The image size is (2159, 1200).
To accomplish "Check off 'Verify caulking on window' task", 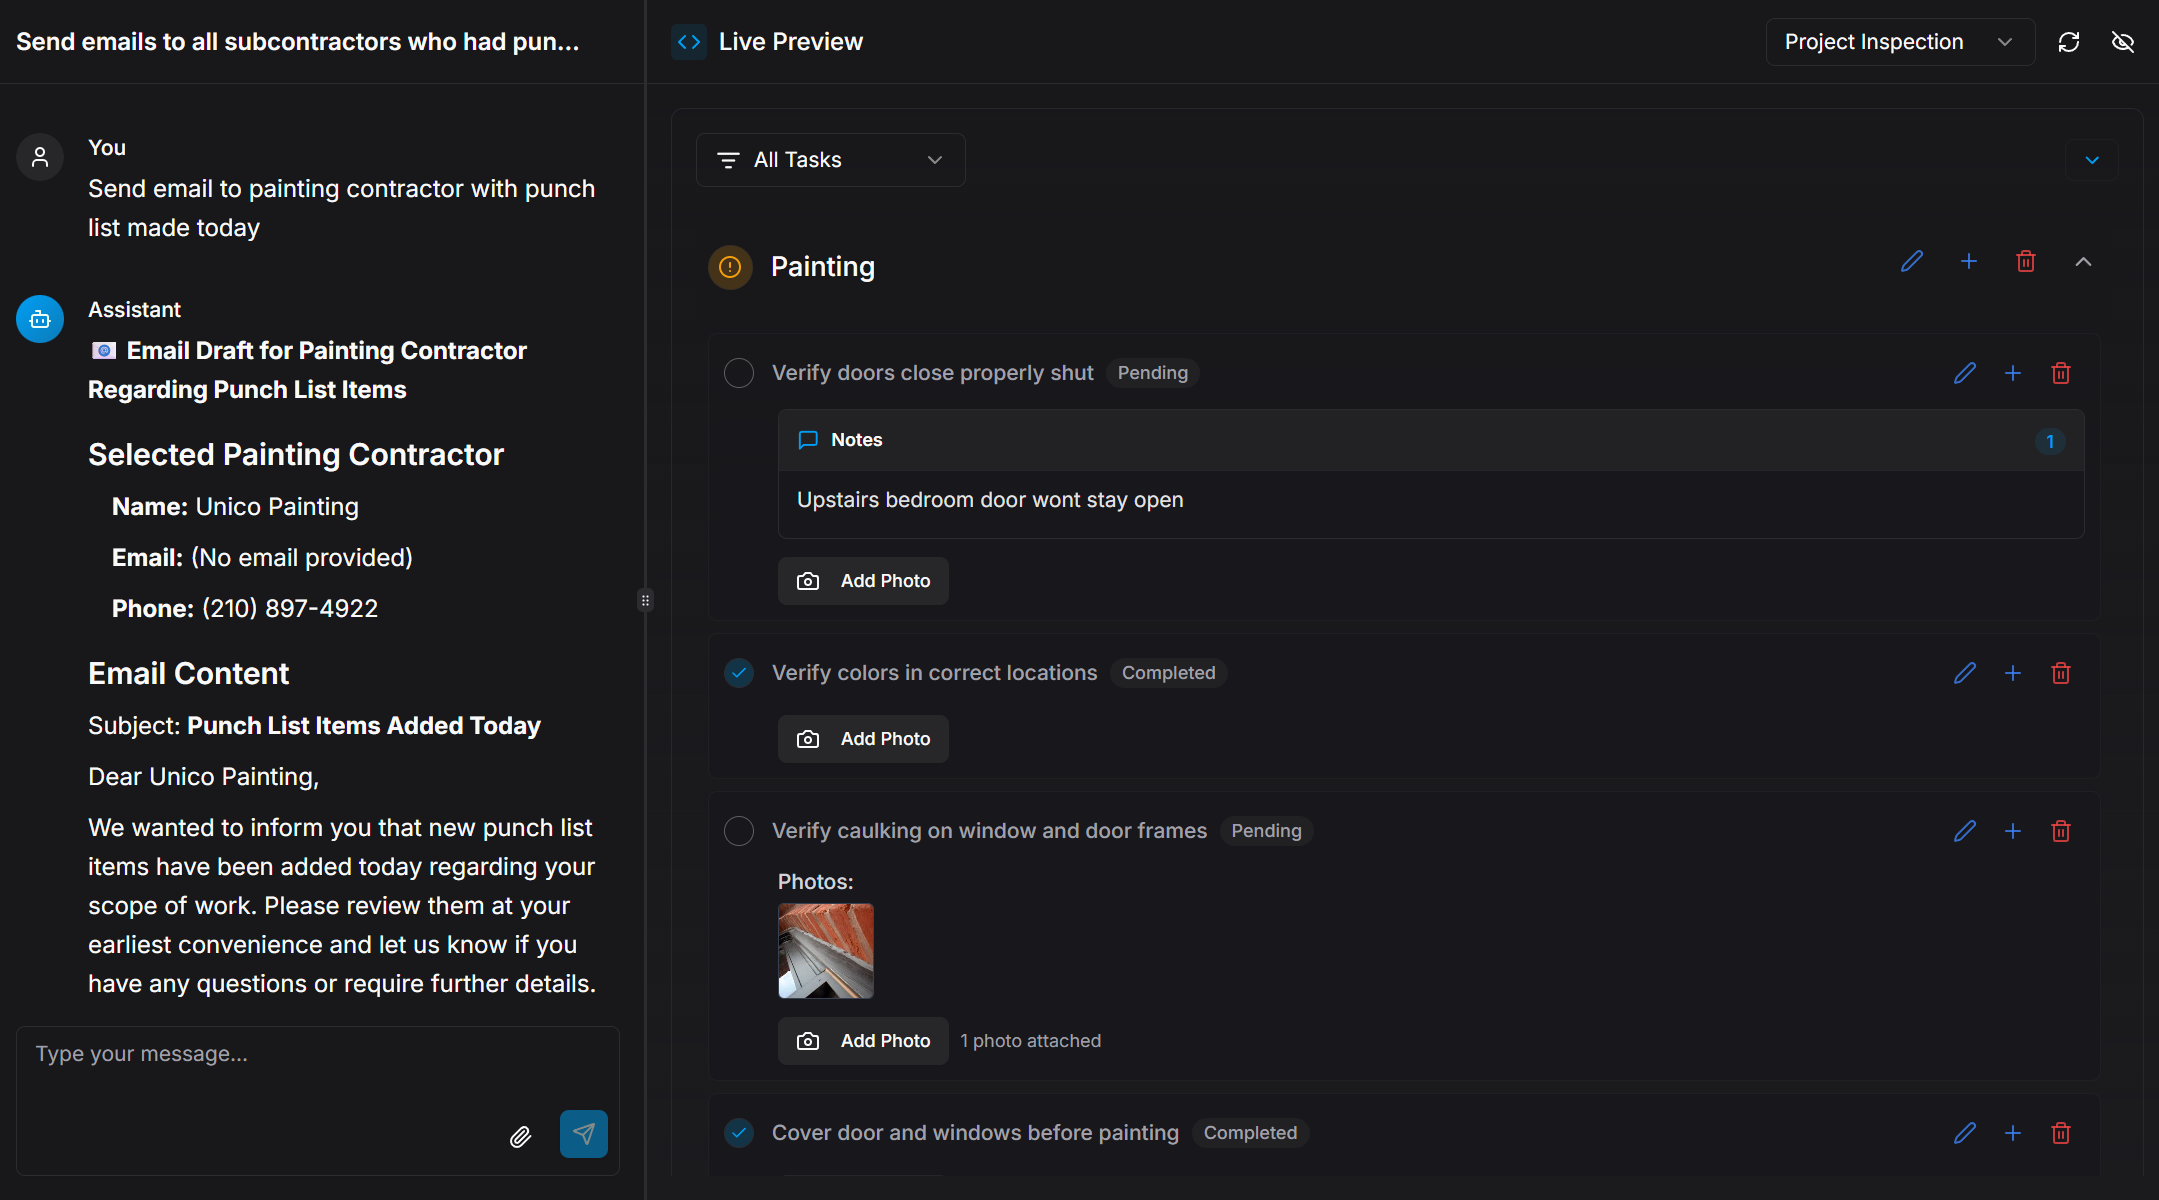I will 739,831.
